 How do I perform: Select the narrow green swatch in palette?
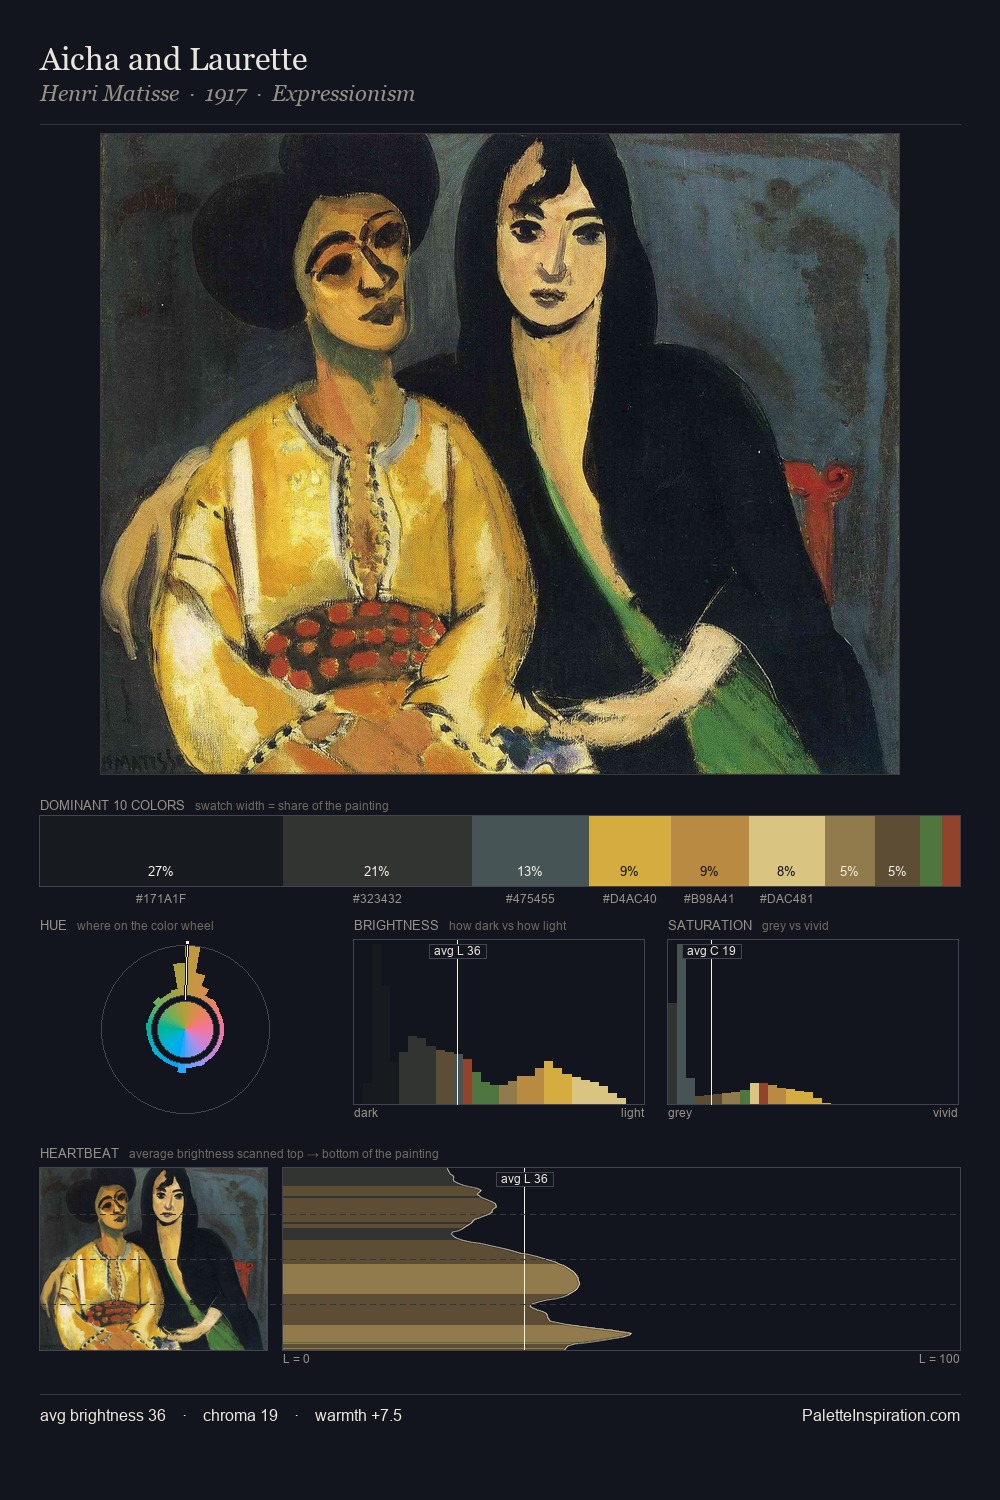[x=931, y=851]
